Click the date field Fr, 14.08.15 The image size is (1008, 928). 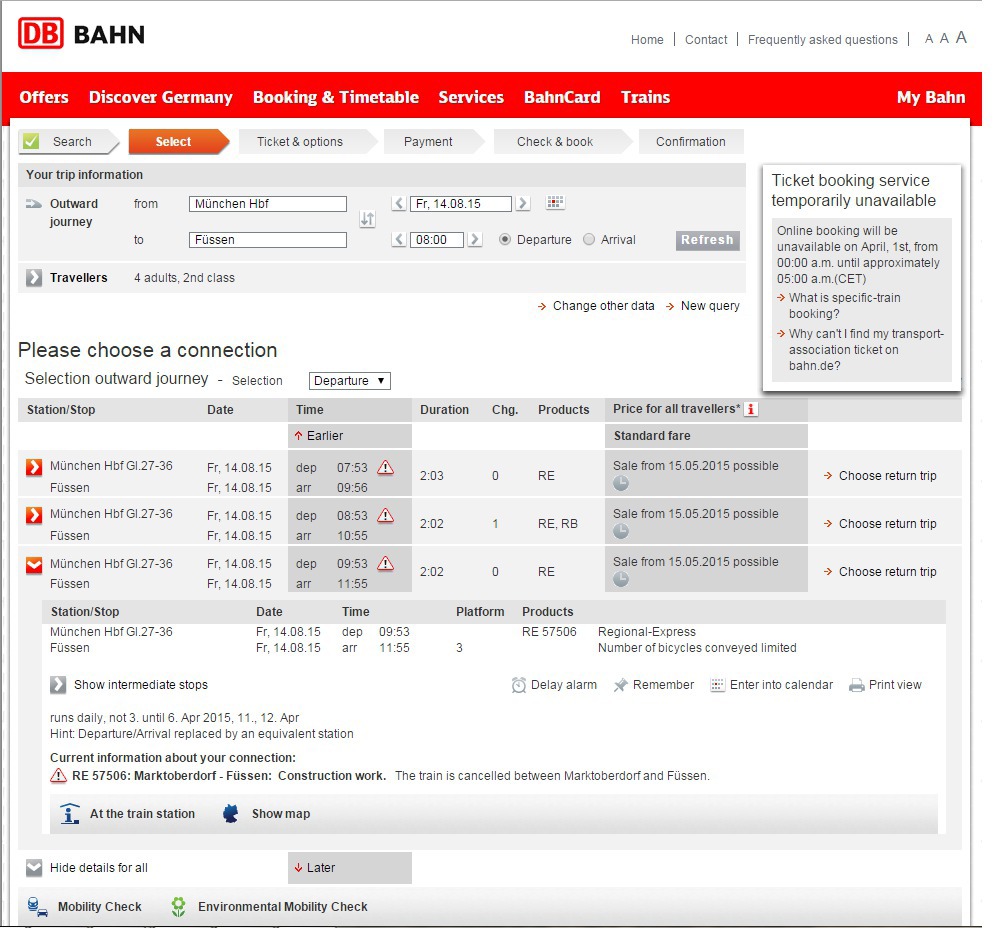[461, 204]
